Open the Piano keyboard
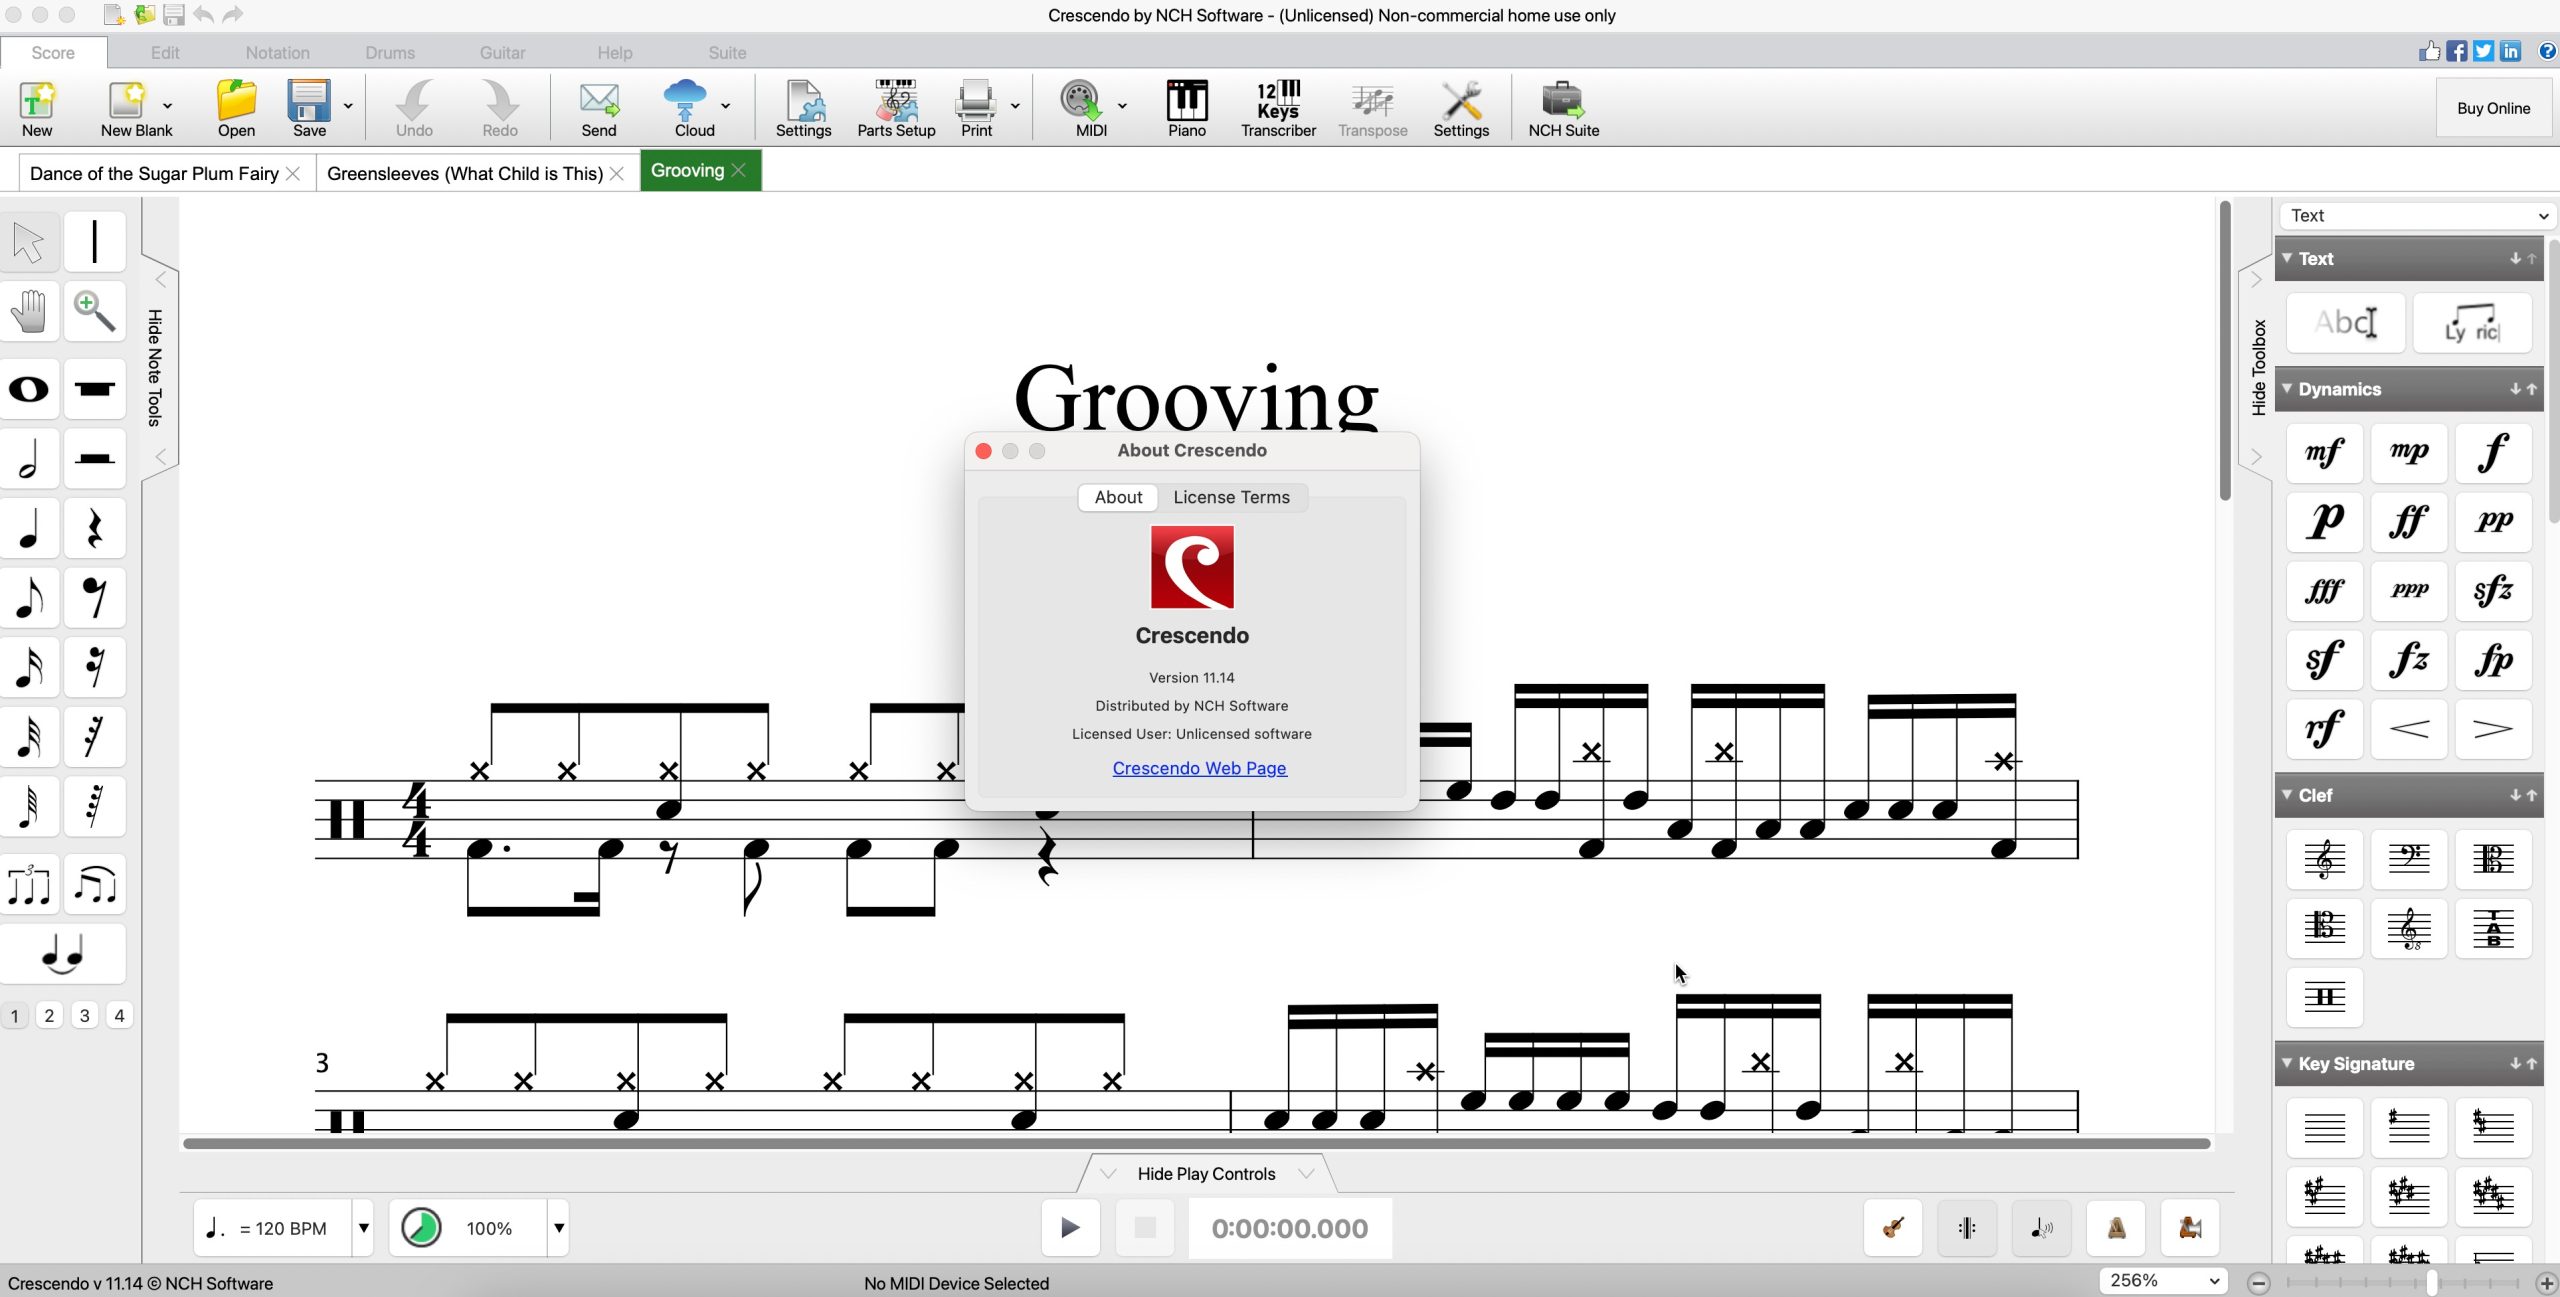This screenshot has height=1297, width=2560. [1187, 108]
